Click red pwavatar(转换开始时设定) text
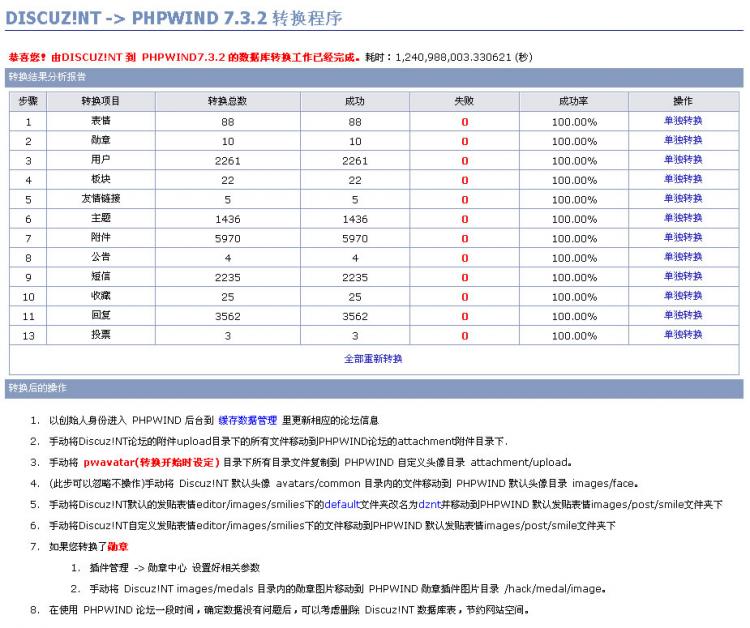This screenshot has width=750, height=628. pos(151,463)
